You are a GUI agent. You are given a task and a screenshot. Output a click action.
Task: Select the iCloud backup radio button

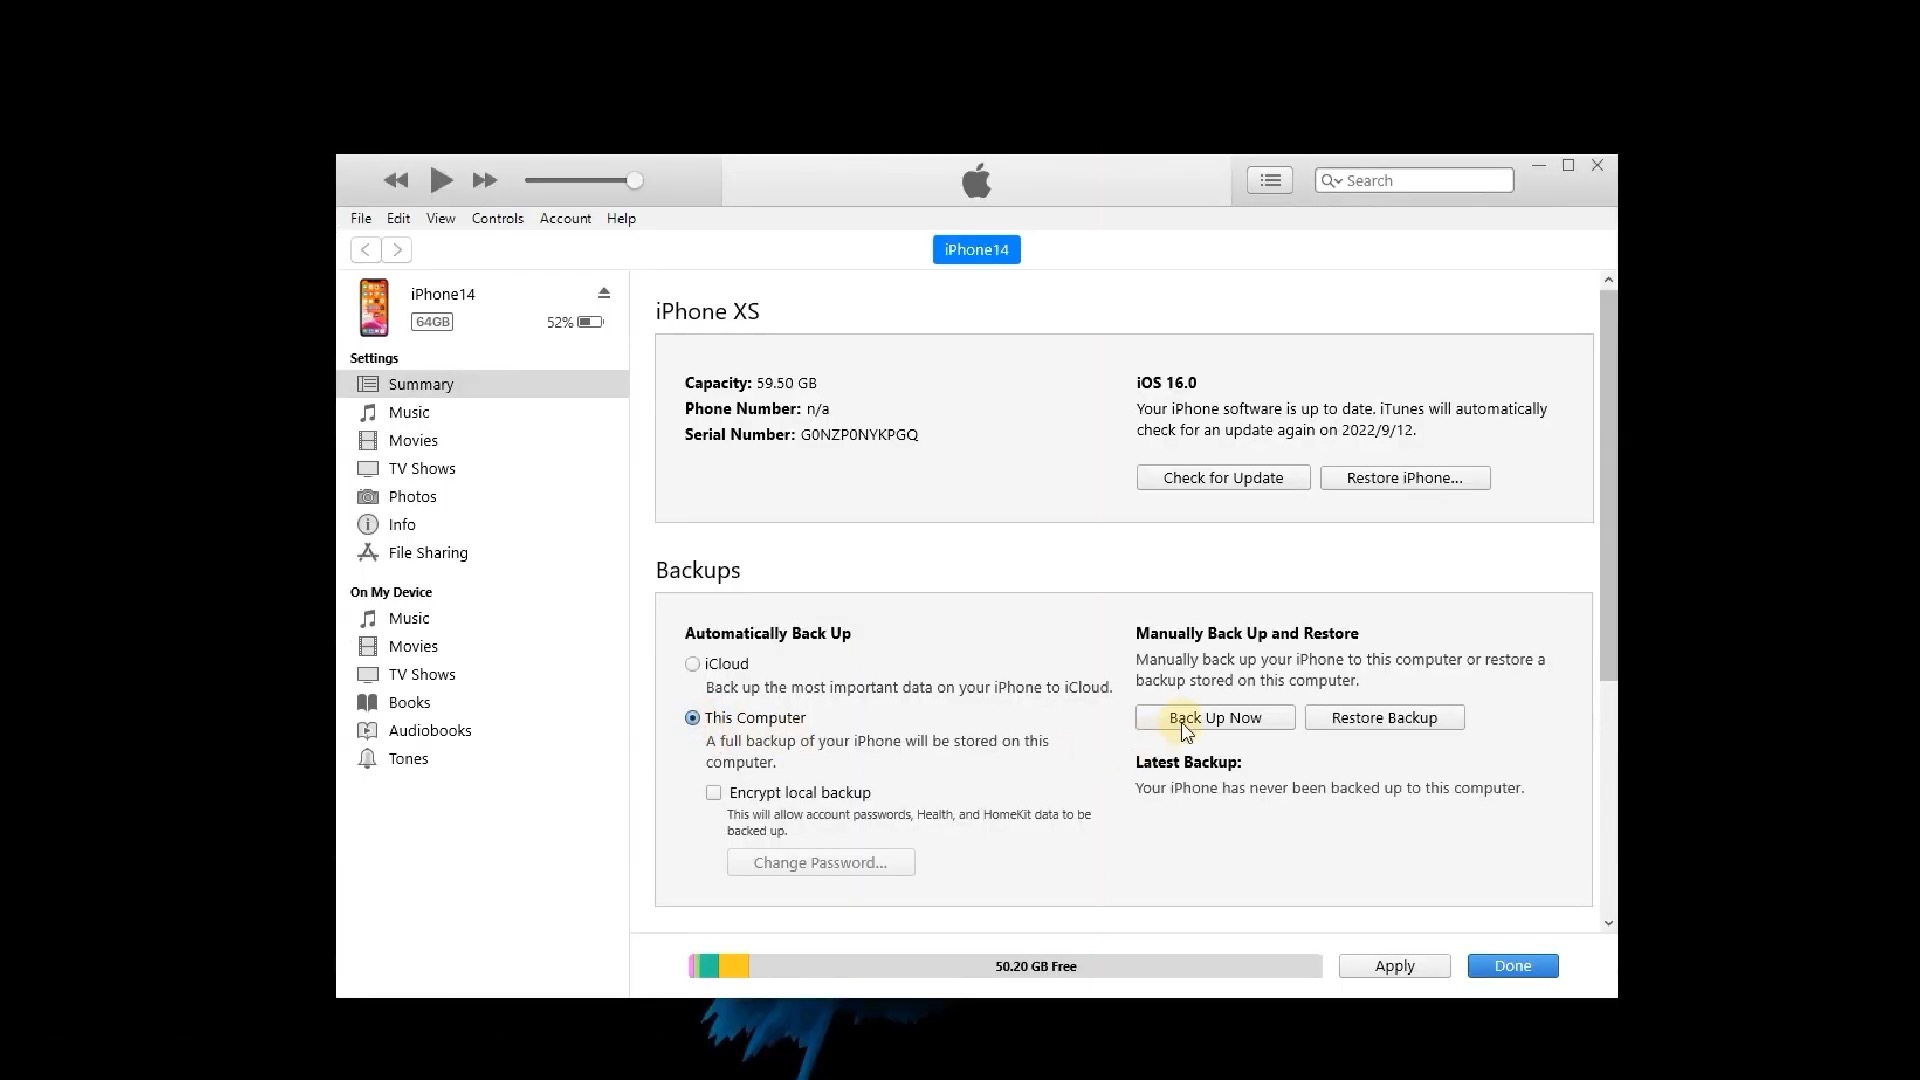click(x=692, y=664)
